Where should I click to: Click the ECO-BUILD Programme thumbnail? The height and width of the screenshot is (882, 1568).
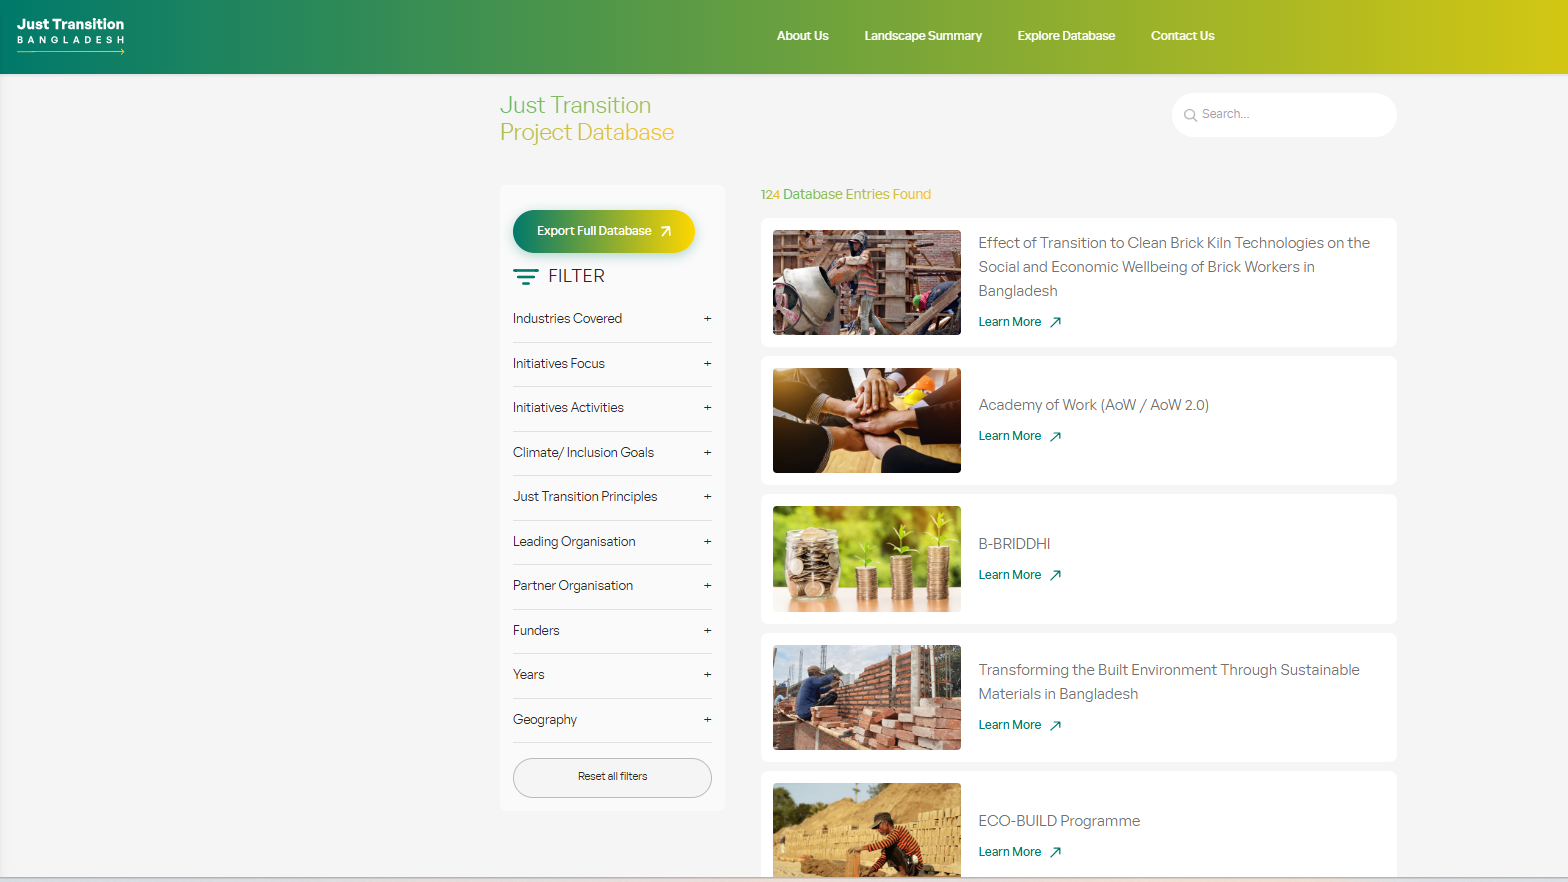[x=867, y=830]
